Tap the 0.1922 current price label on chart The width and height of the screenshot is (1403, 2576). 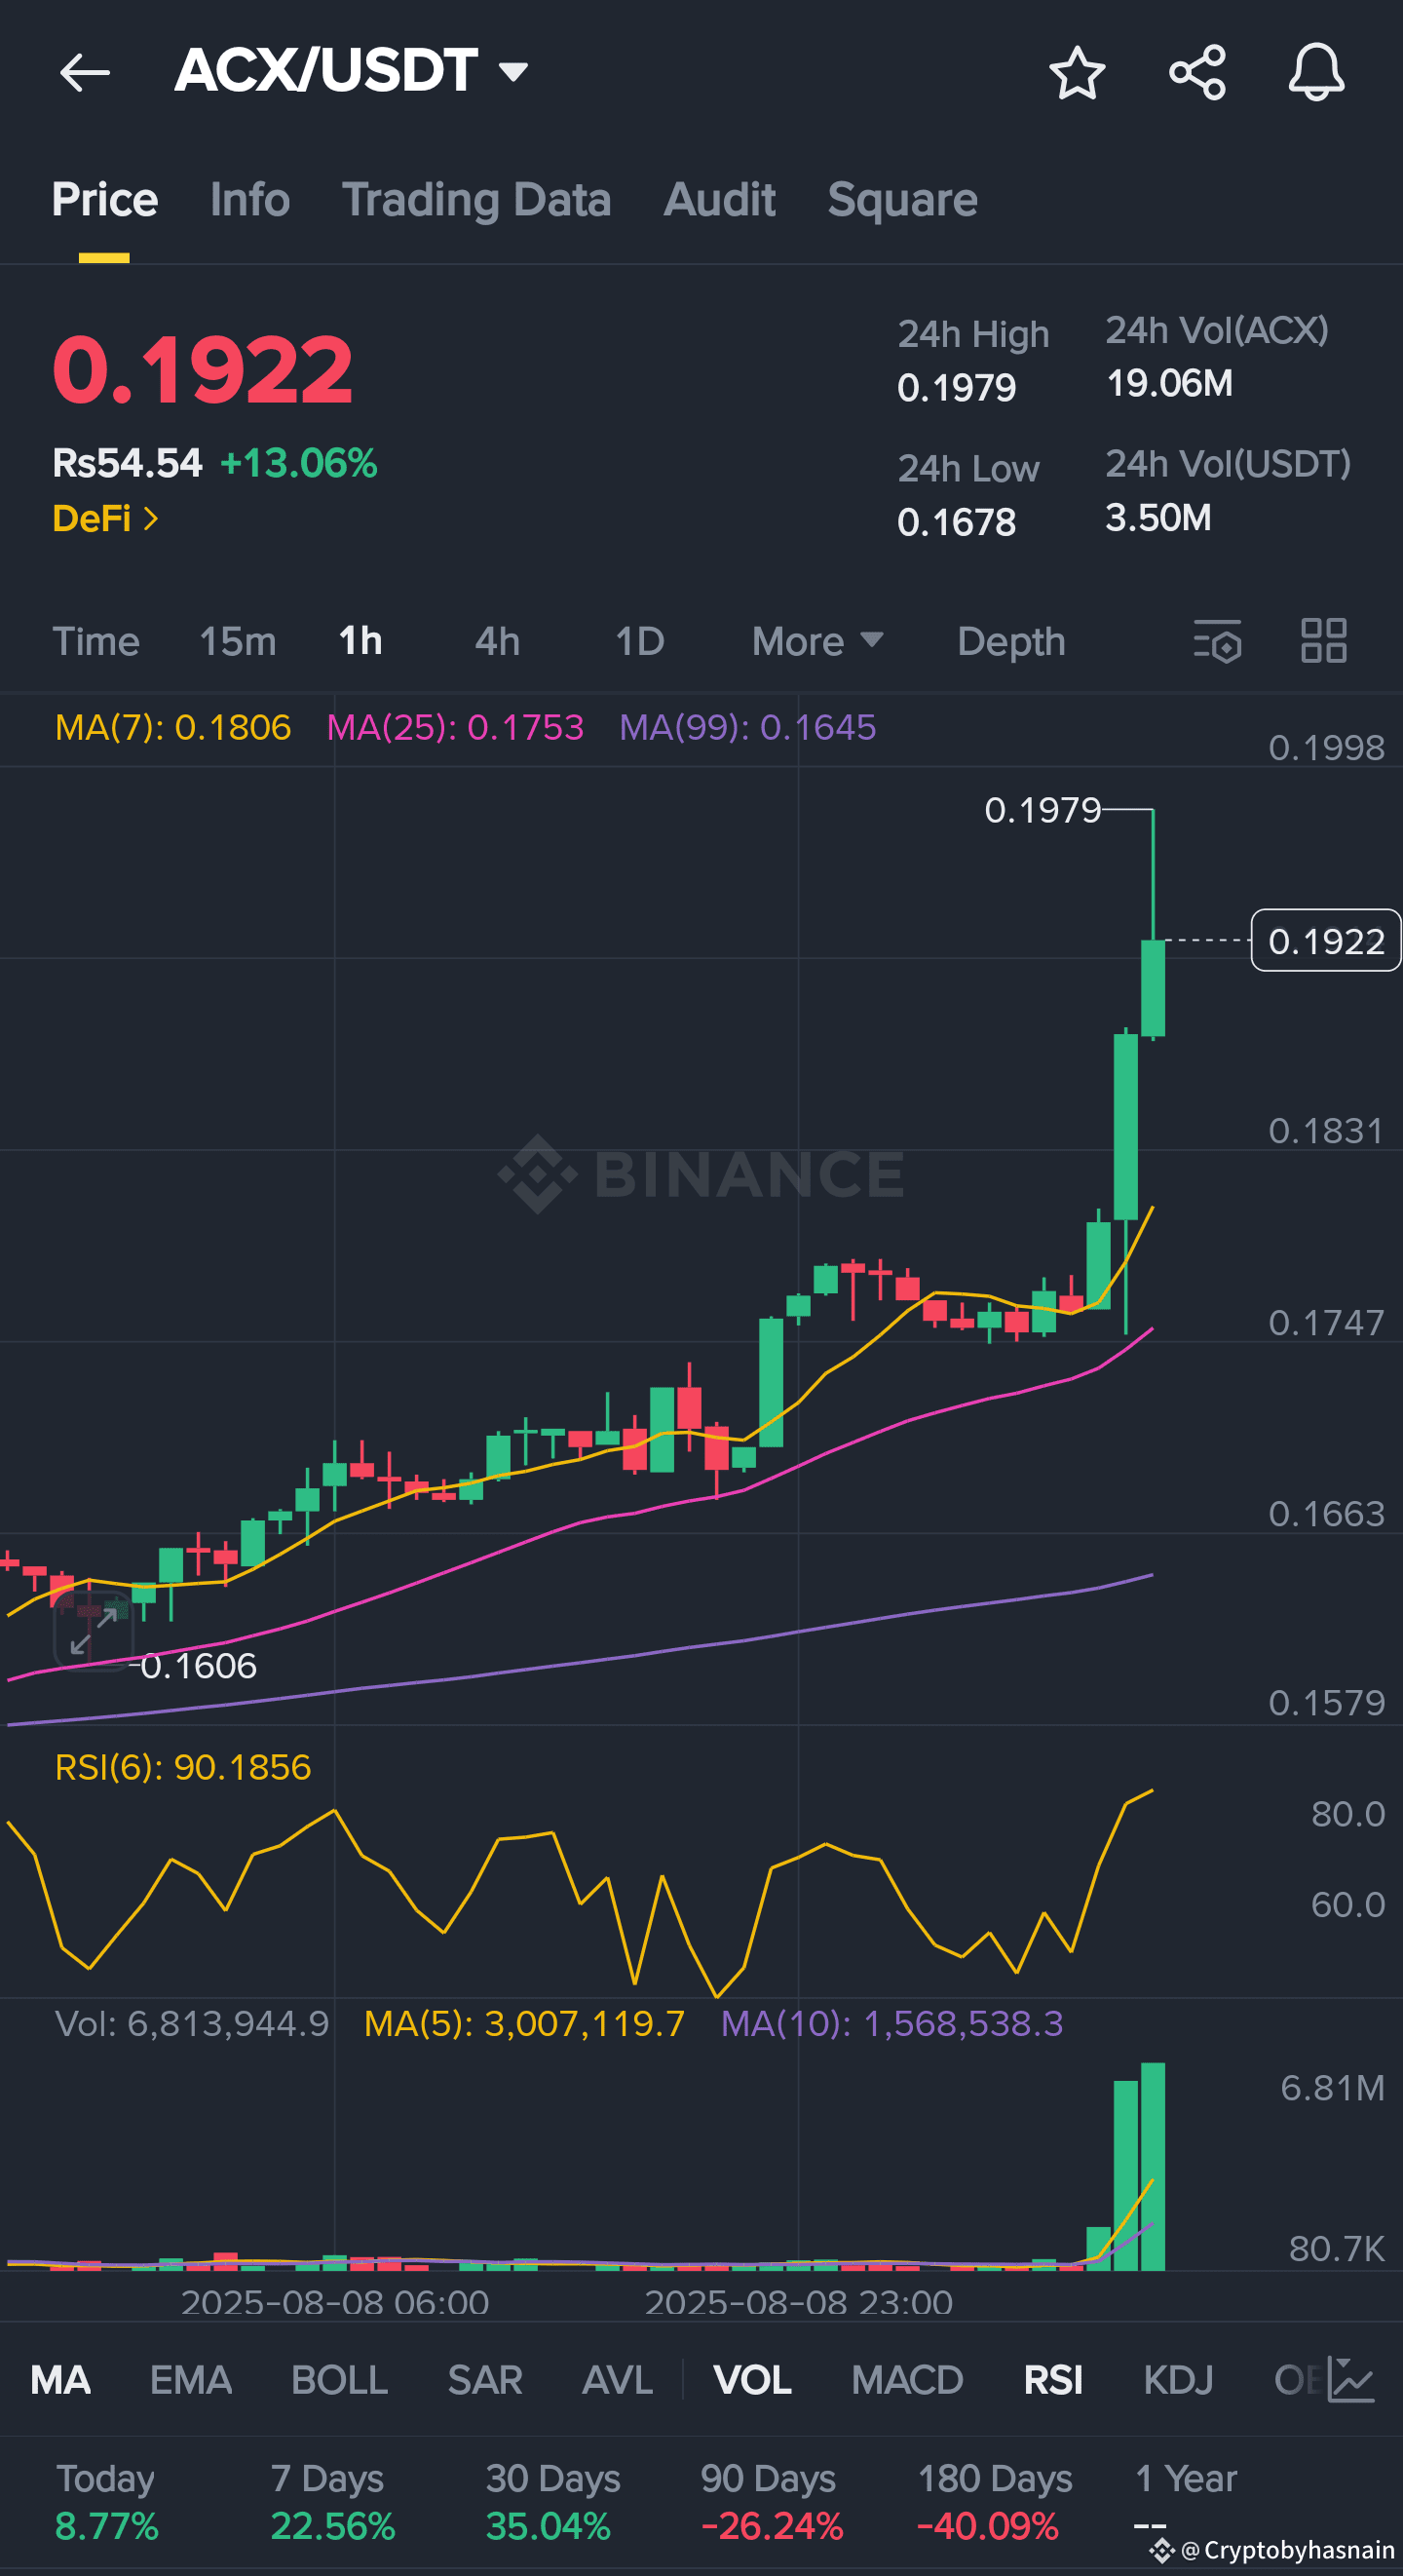(1326, 940)
